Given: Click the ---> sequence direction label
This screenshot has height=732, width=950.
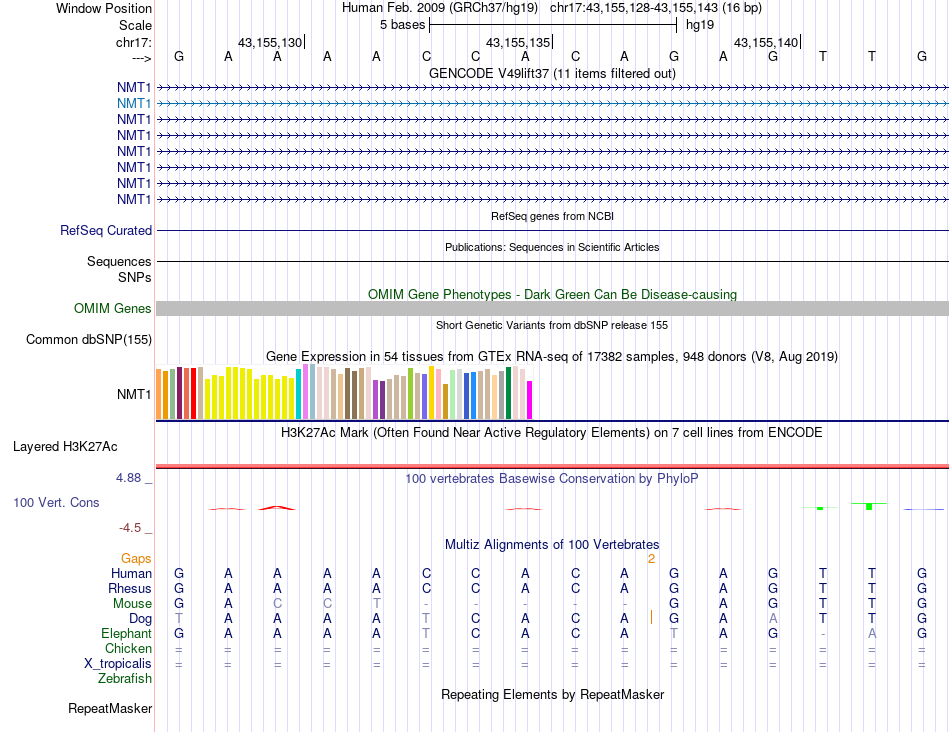Looking at the screenshot, I should pos(141,58).
